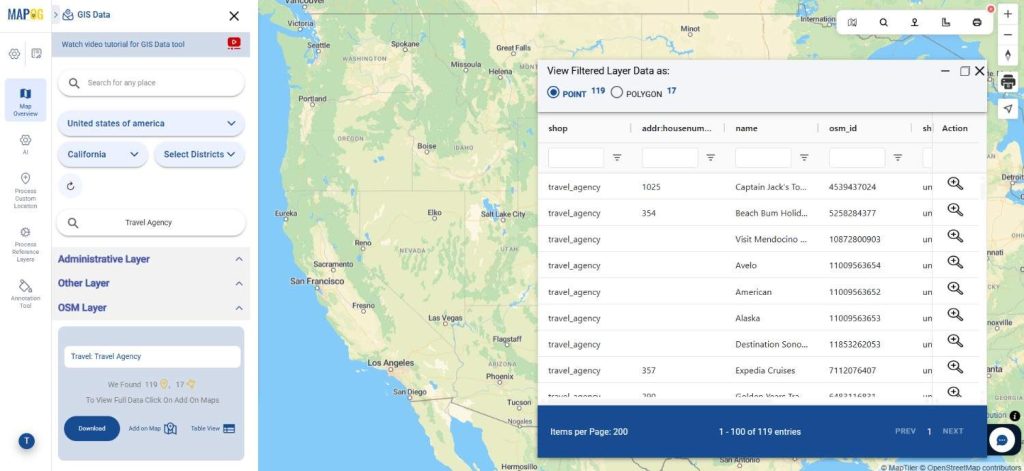1024x471 pixels.
Task: Open filter menu for addr:housenumber column
Action: (711, 157)
